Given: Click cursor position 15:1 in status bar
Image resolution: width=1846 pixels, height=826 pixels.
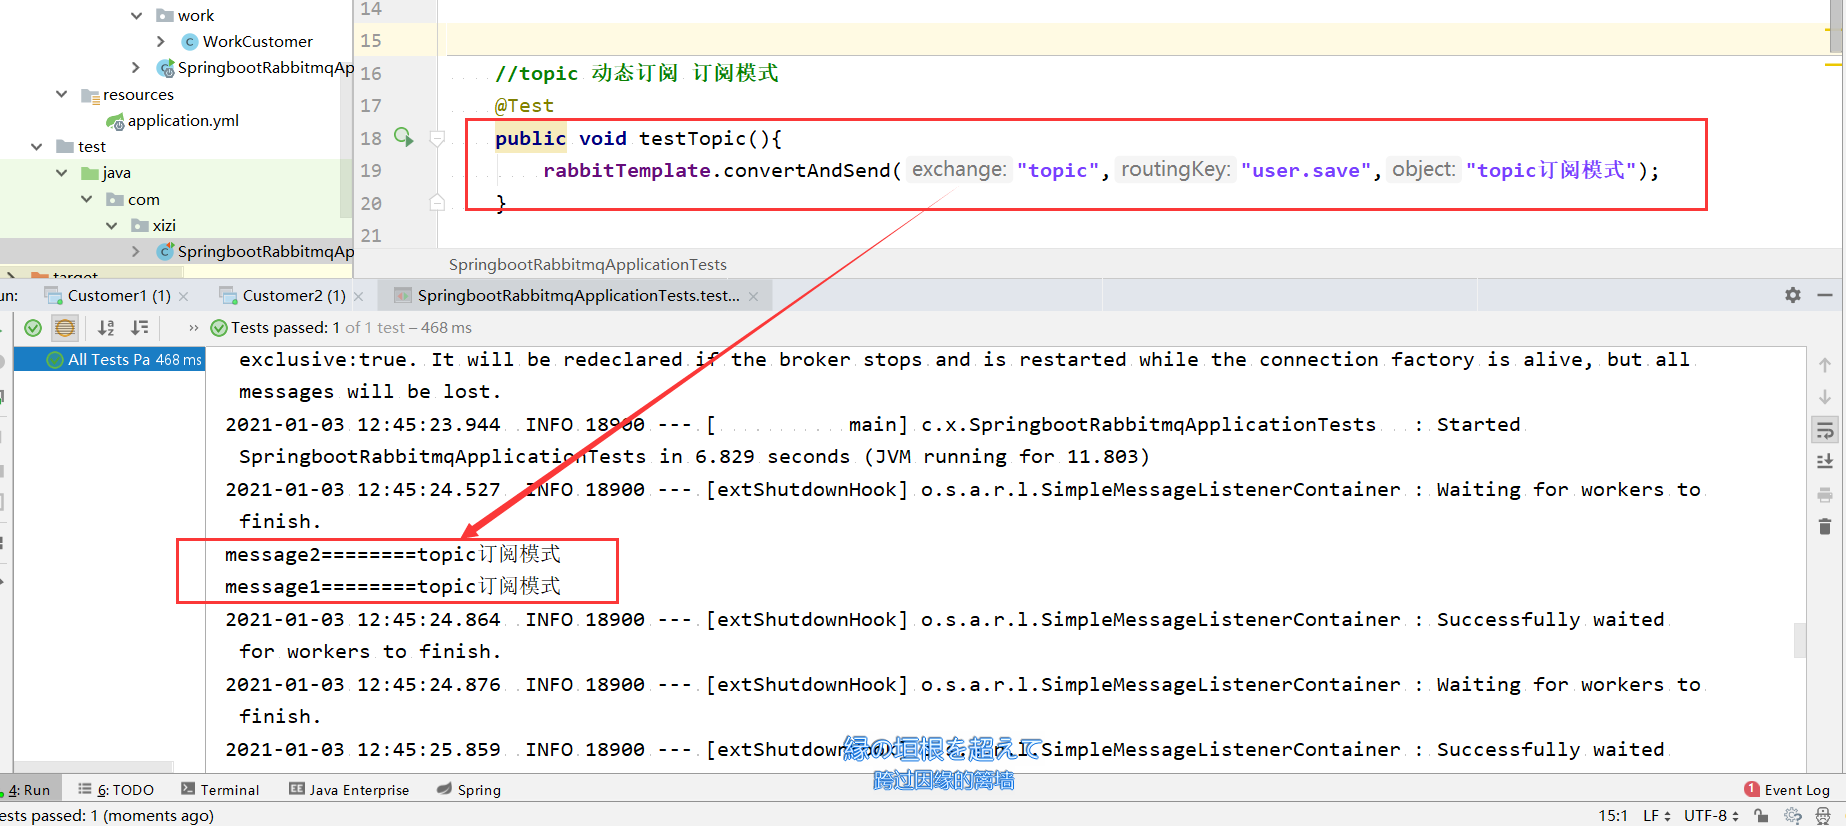Looking at the screenshot, I should 1612,815.
